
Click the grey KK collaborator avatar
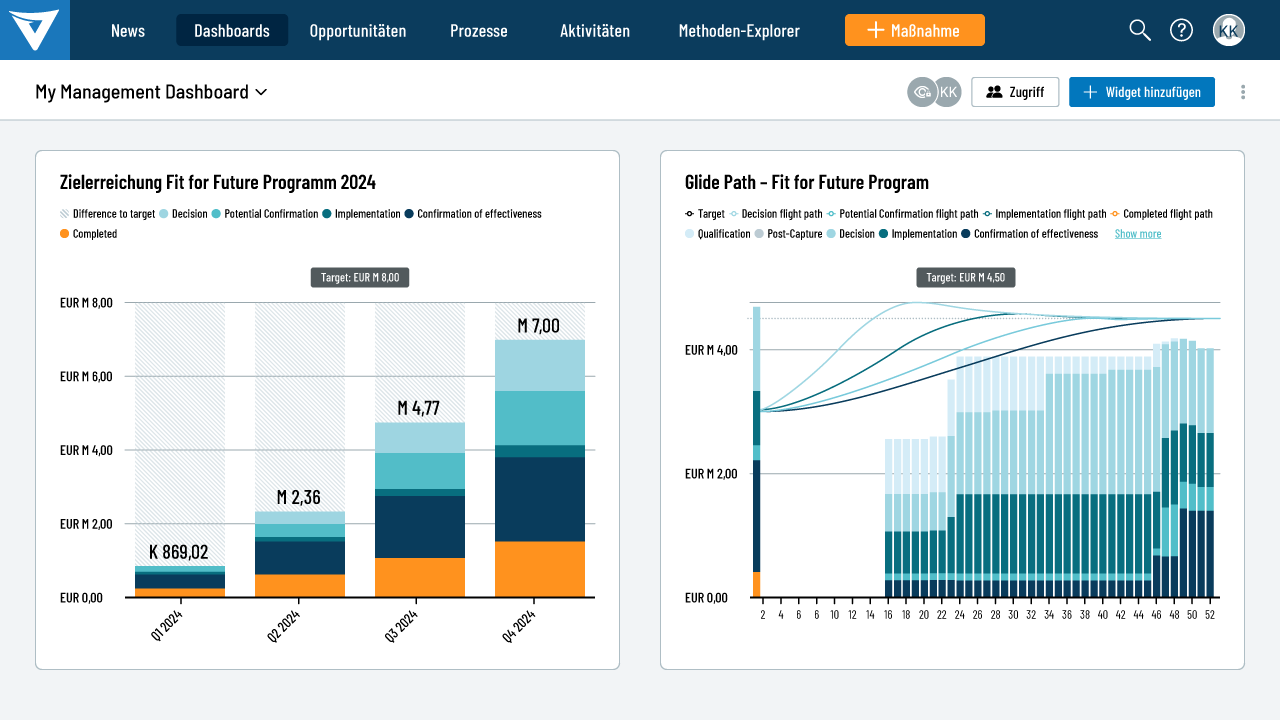(x=948, y=92)
